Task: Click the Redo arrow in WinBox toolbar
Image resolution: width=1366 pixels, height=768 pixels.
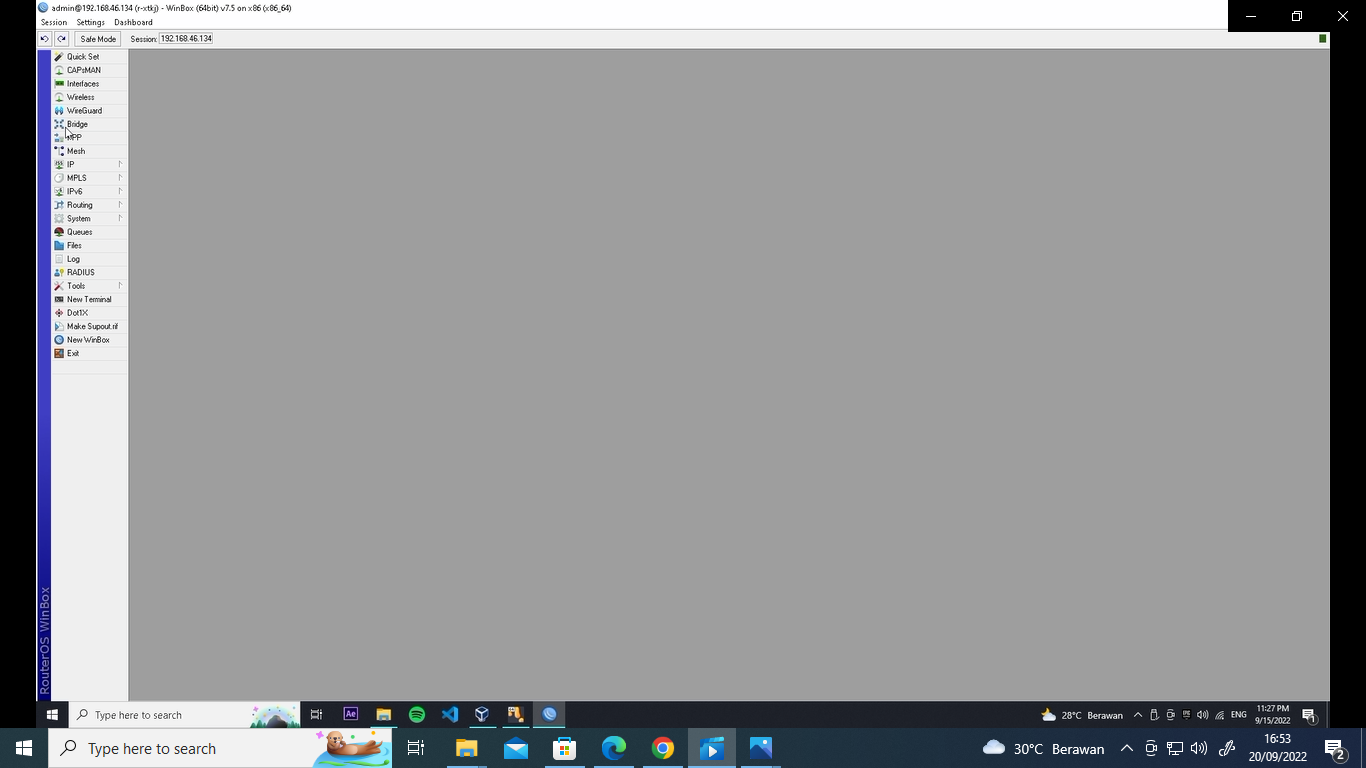Action: pyautogui.click(x=61, y=39)
